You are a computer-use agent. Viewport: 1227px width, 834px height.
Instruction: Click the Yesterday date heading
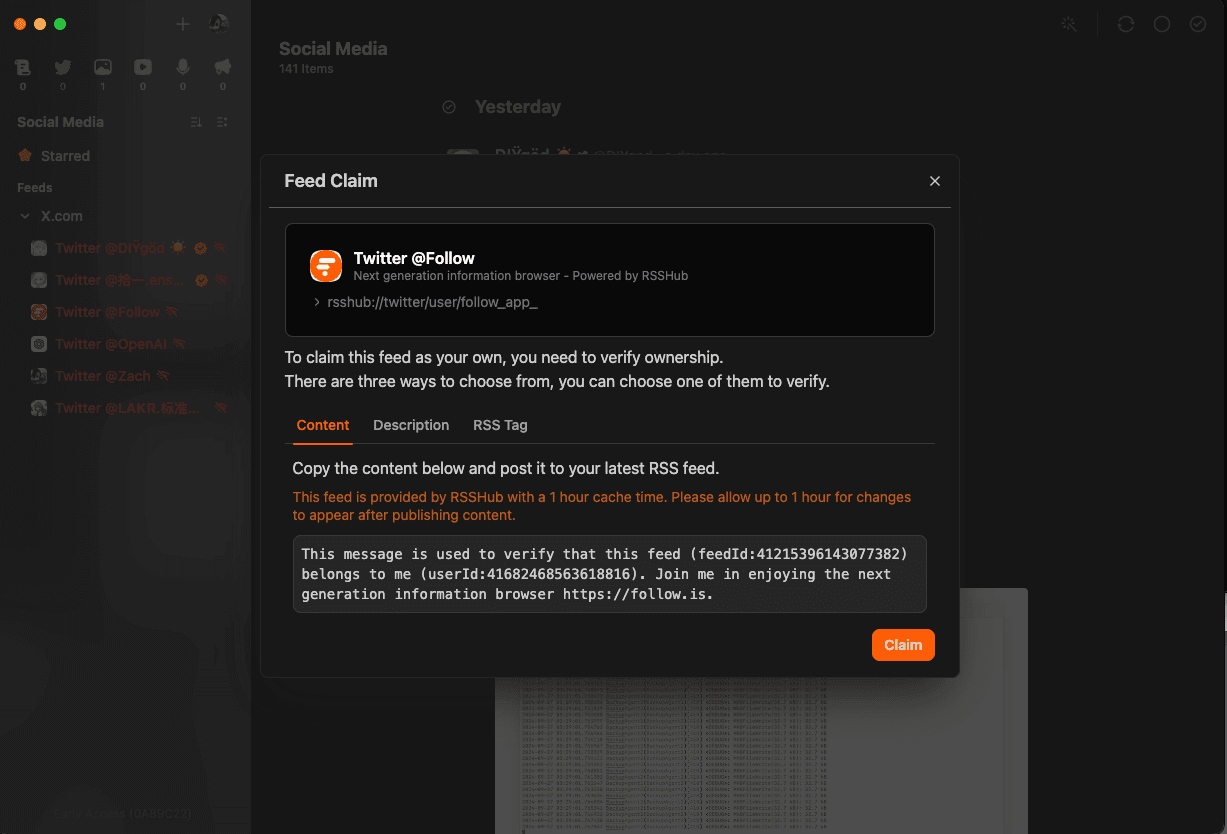(518, 107)
